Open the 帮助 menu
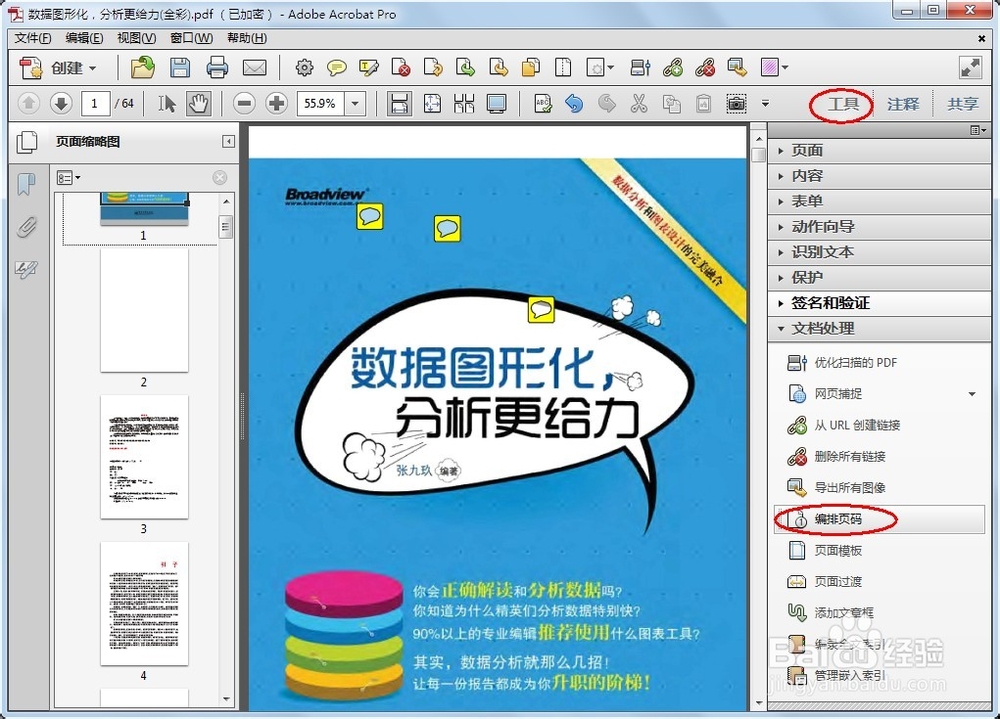The image size is (1000, 719). [247, 38]
